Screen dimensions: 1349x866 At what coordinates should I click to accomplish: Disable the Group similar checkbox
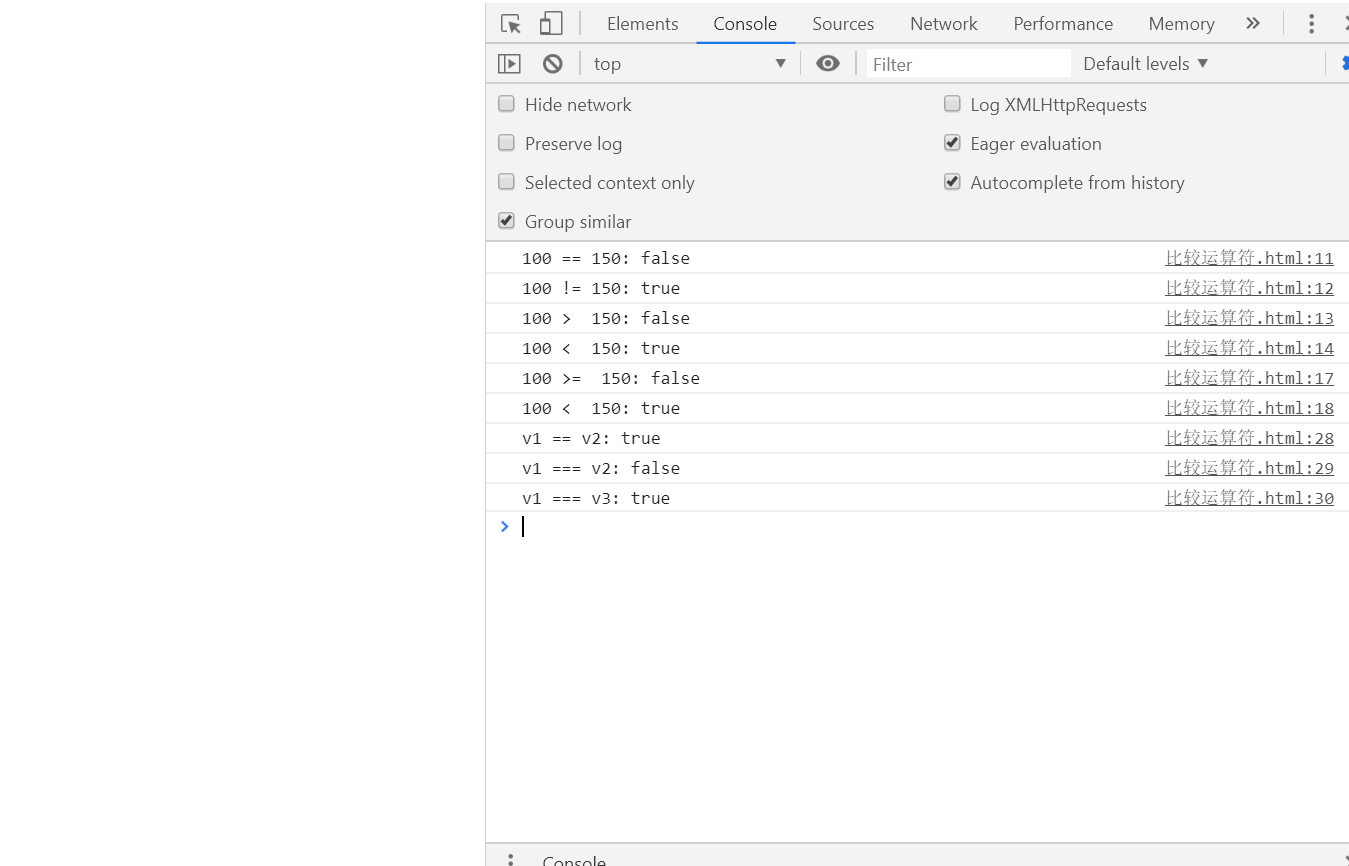507,221
